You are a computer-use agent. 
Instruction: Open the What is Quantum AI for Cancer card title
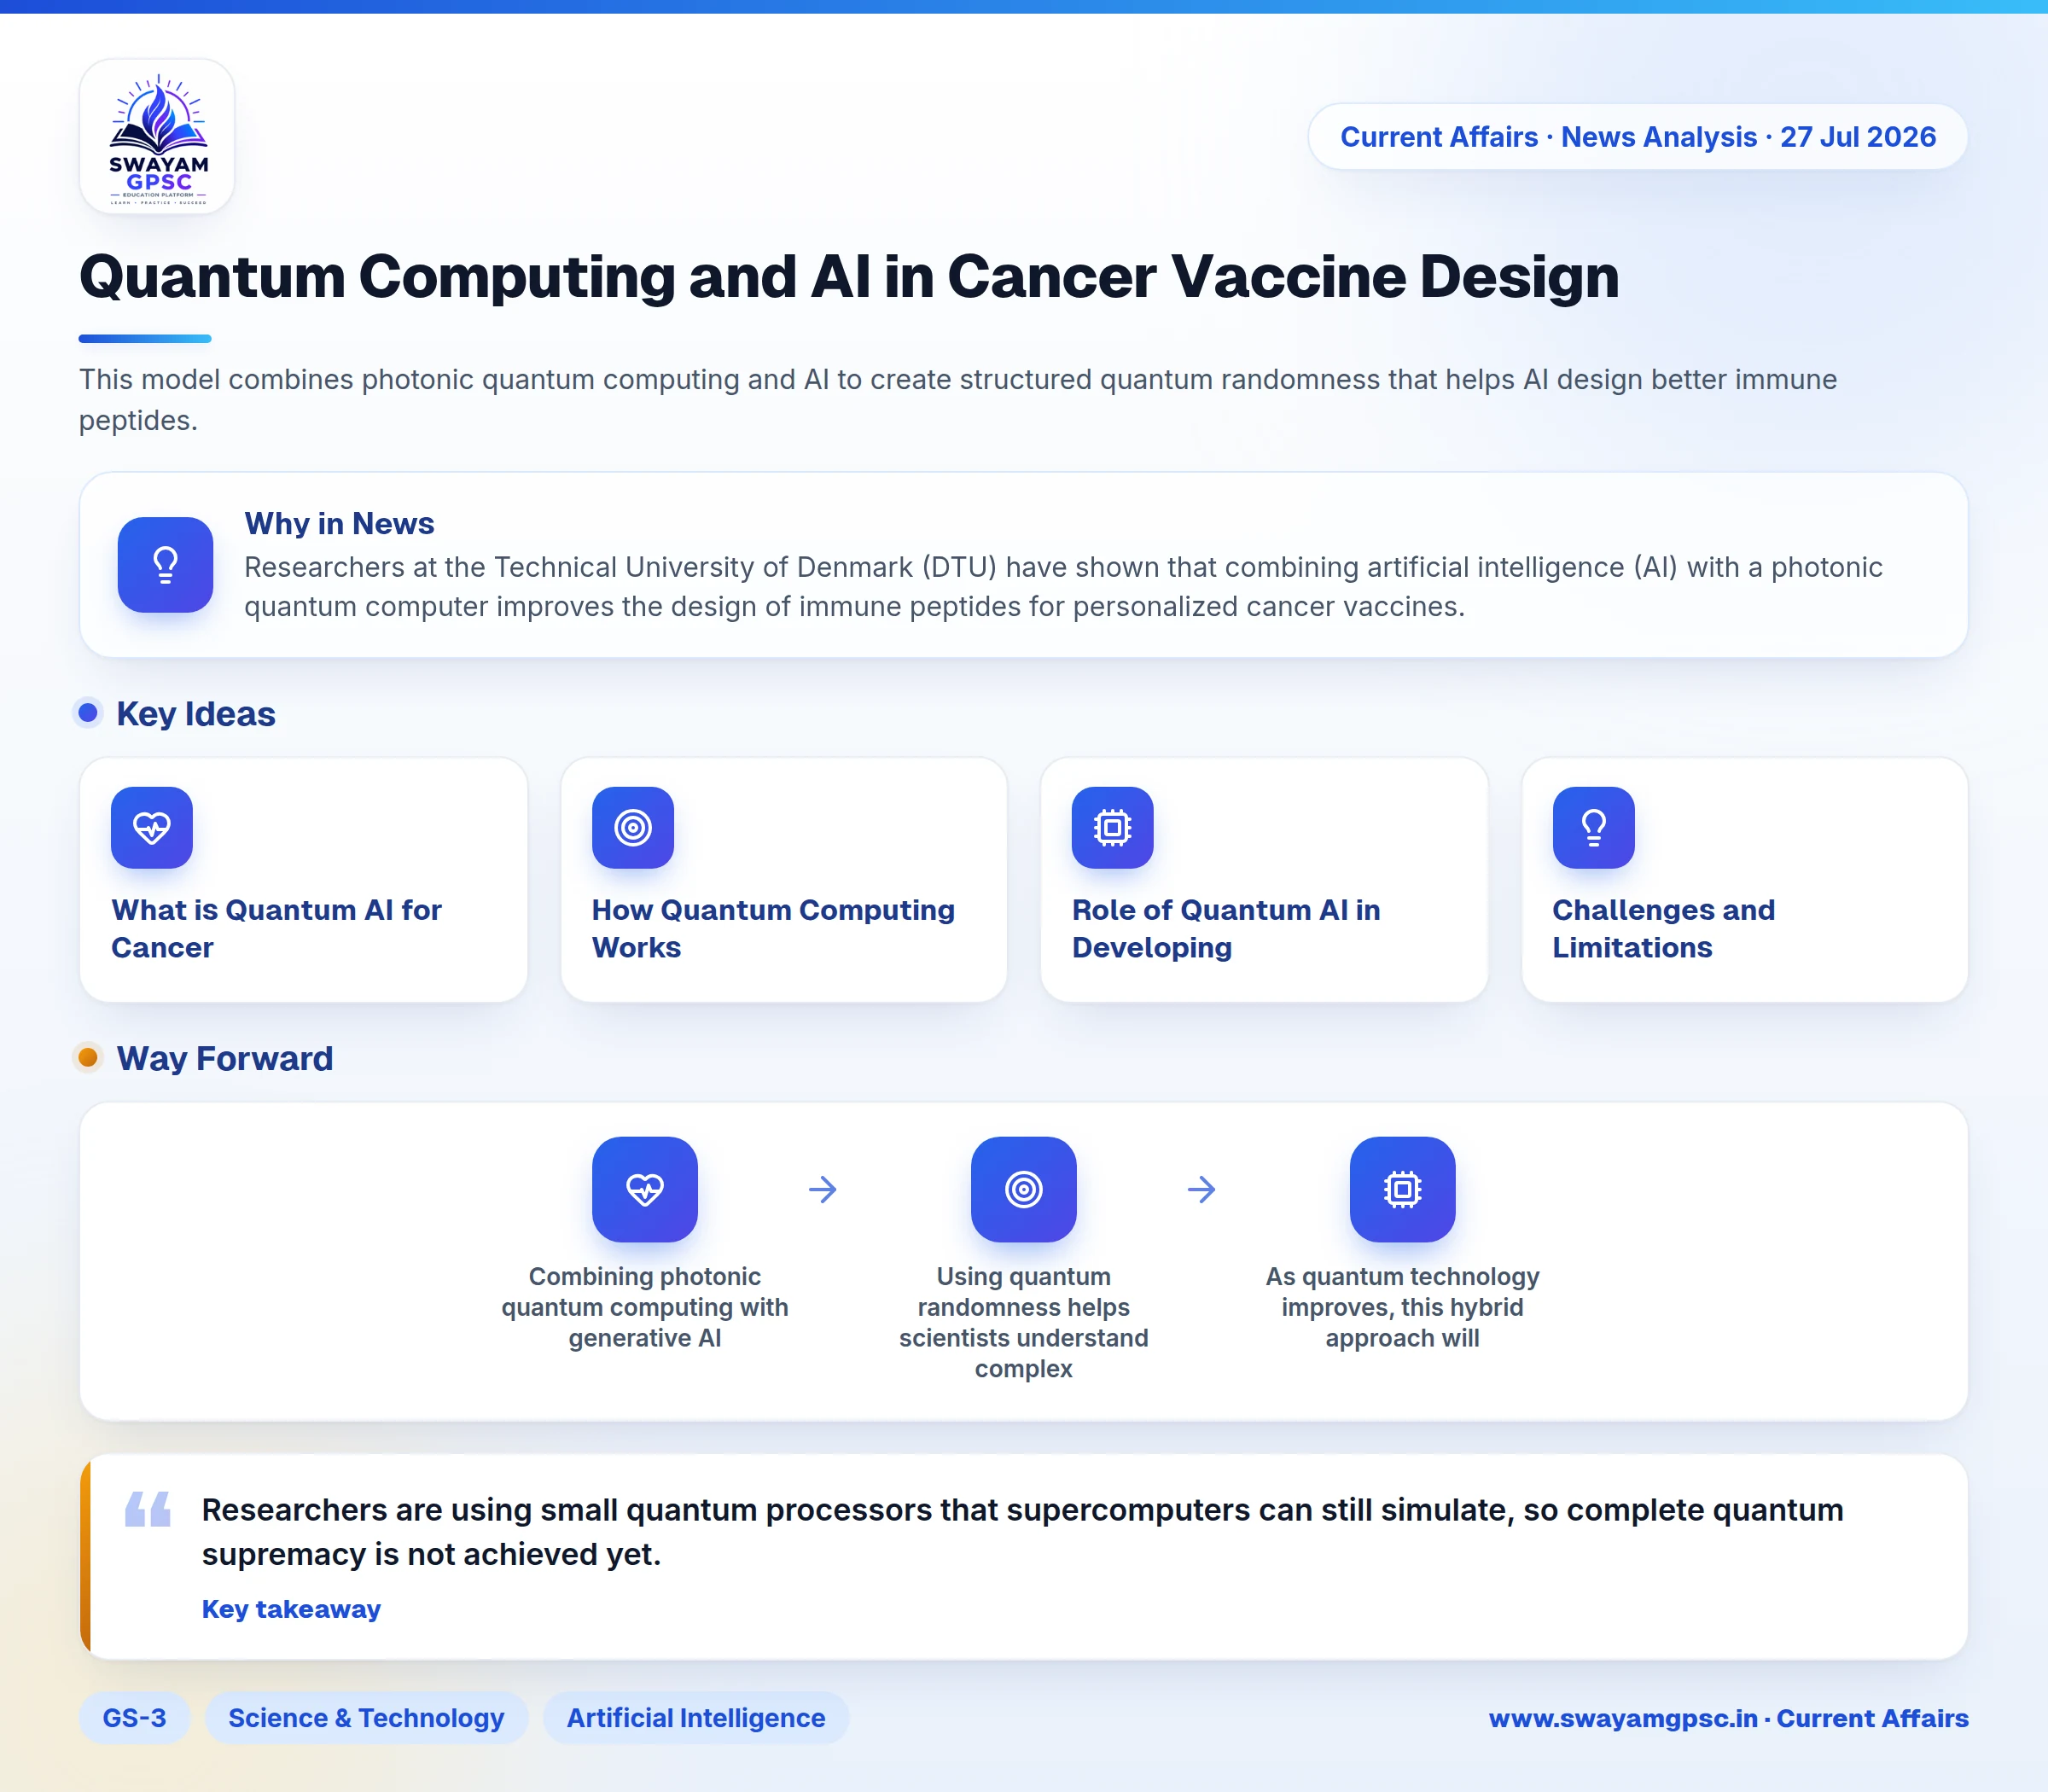[276, 929]
